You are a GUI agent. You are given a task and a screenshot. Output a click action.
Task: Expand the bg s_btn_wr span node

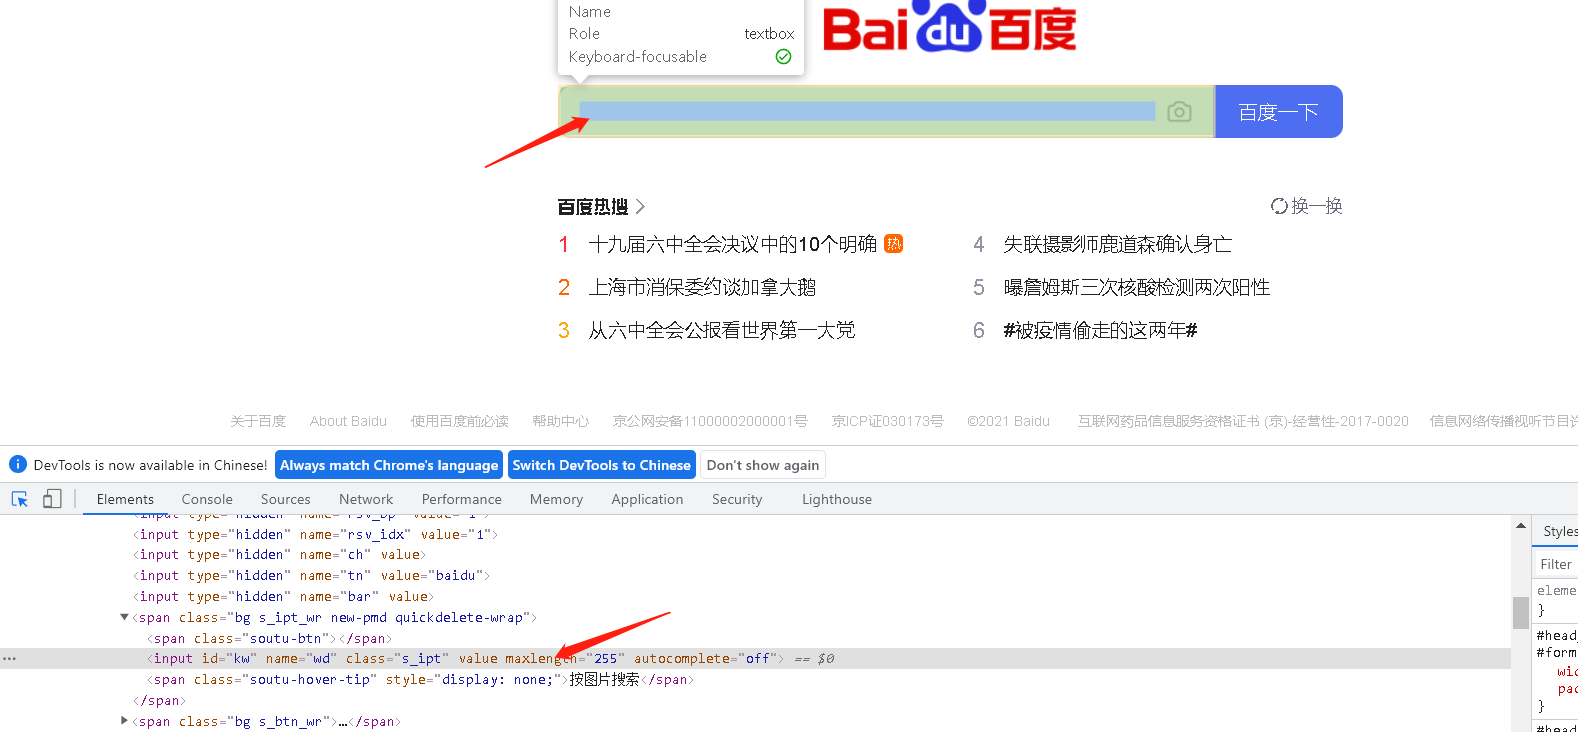click(124, 721)
